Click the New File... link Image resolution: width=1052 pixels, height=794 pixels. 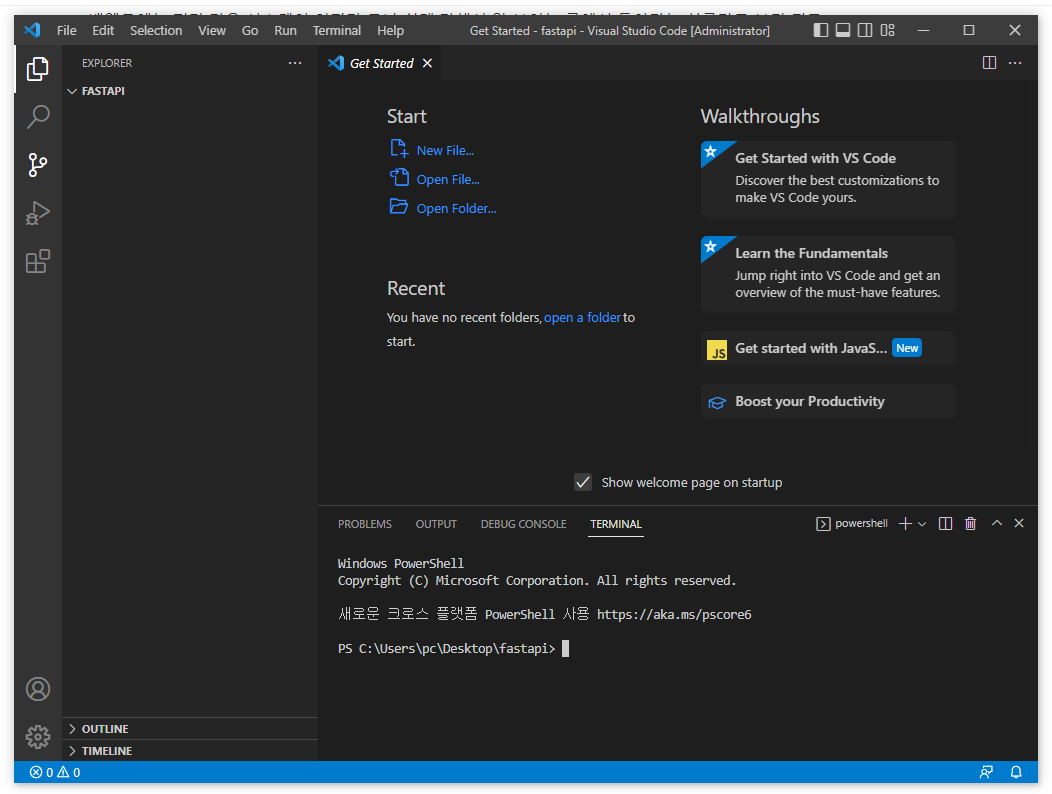click(x=445, y=150)
